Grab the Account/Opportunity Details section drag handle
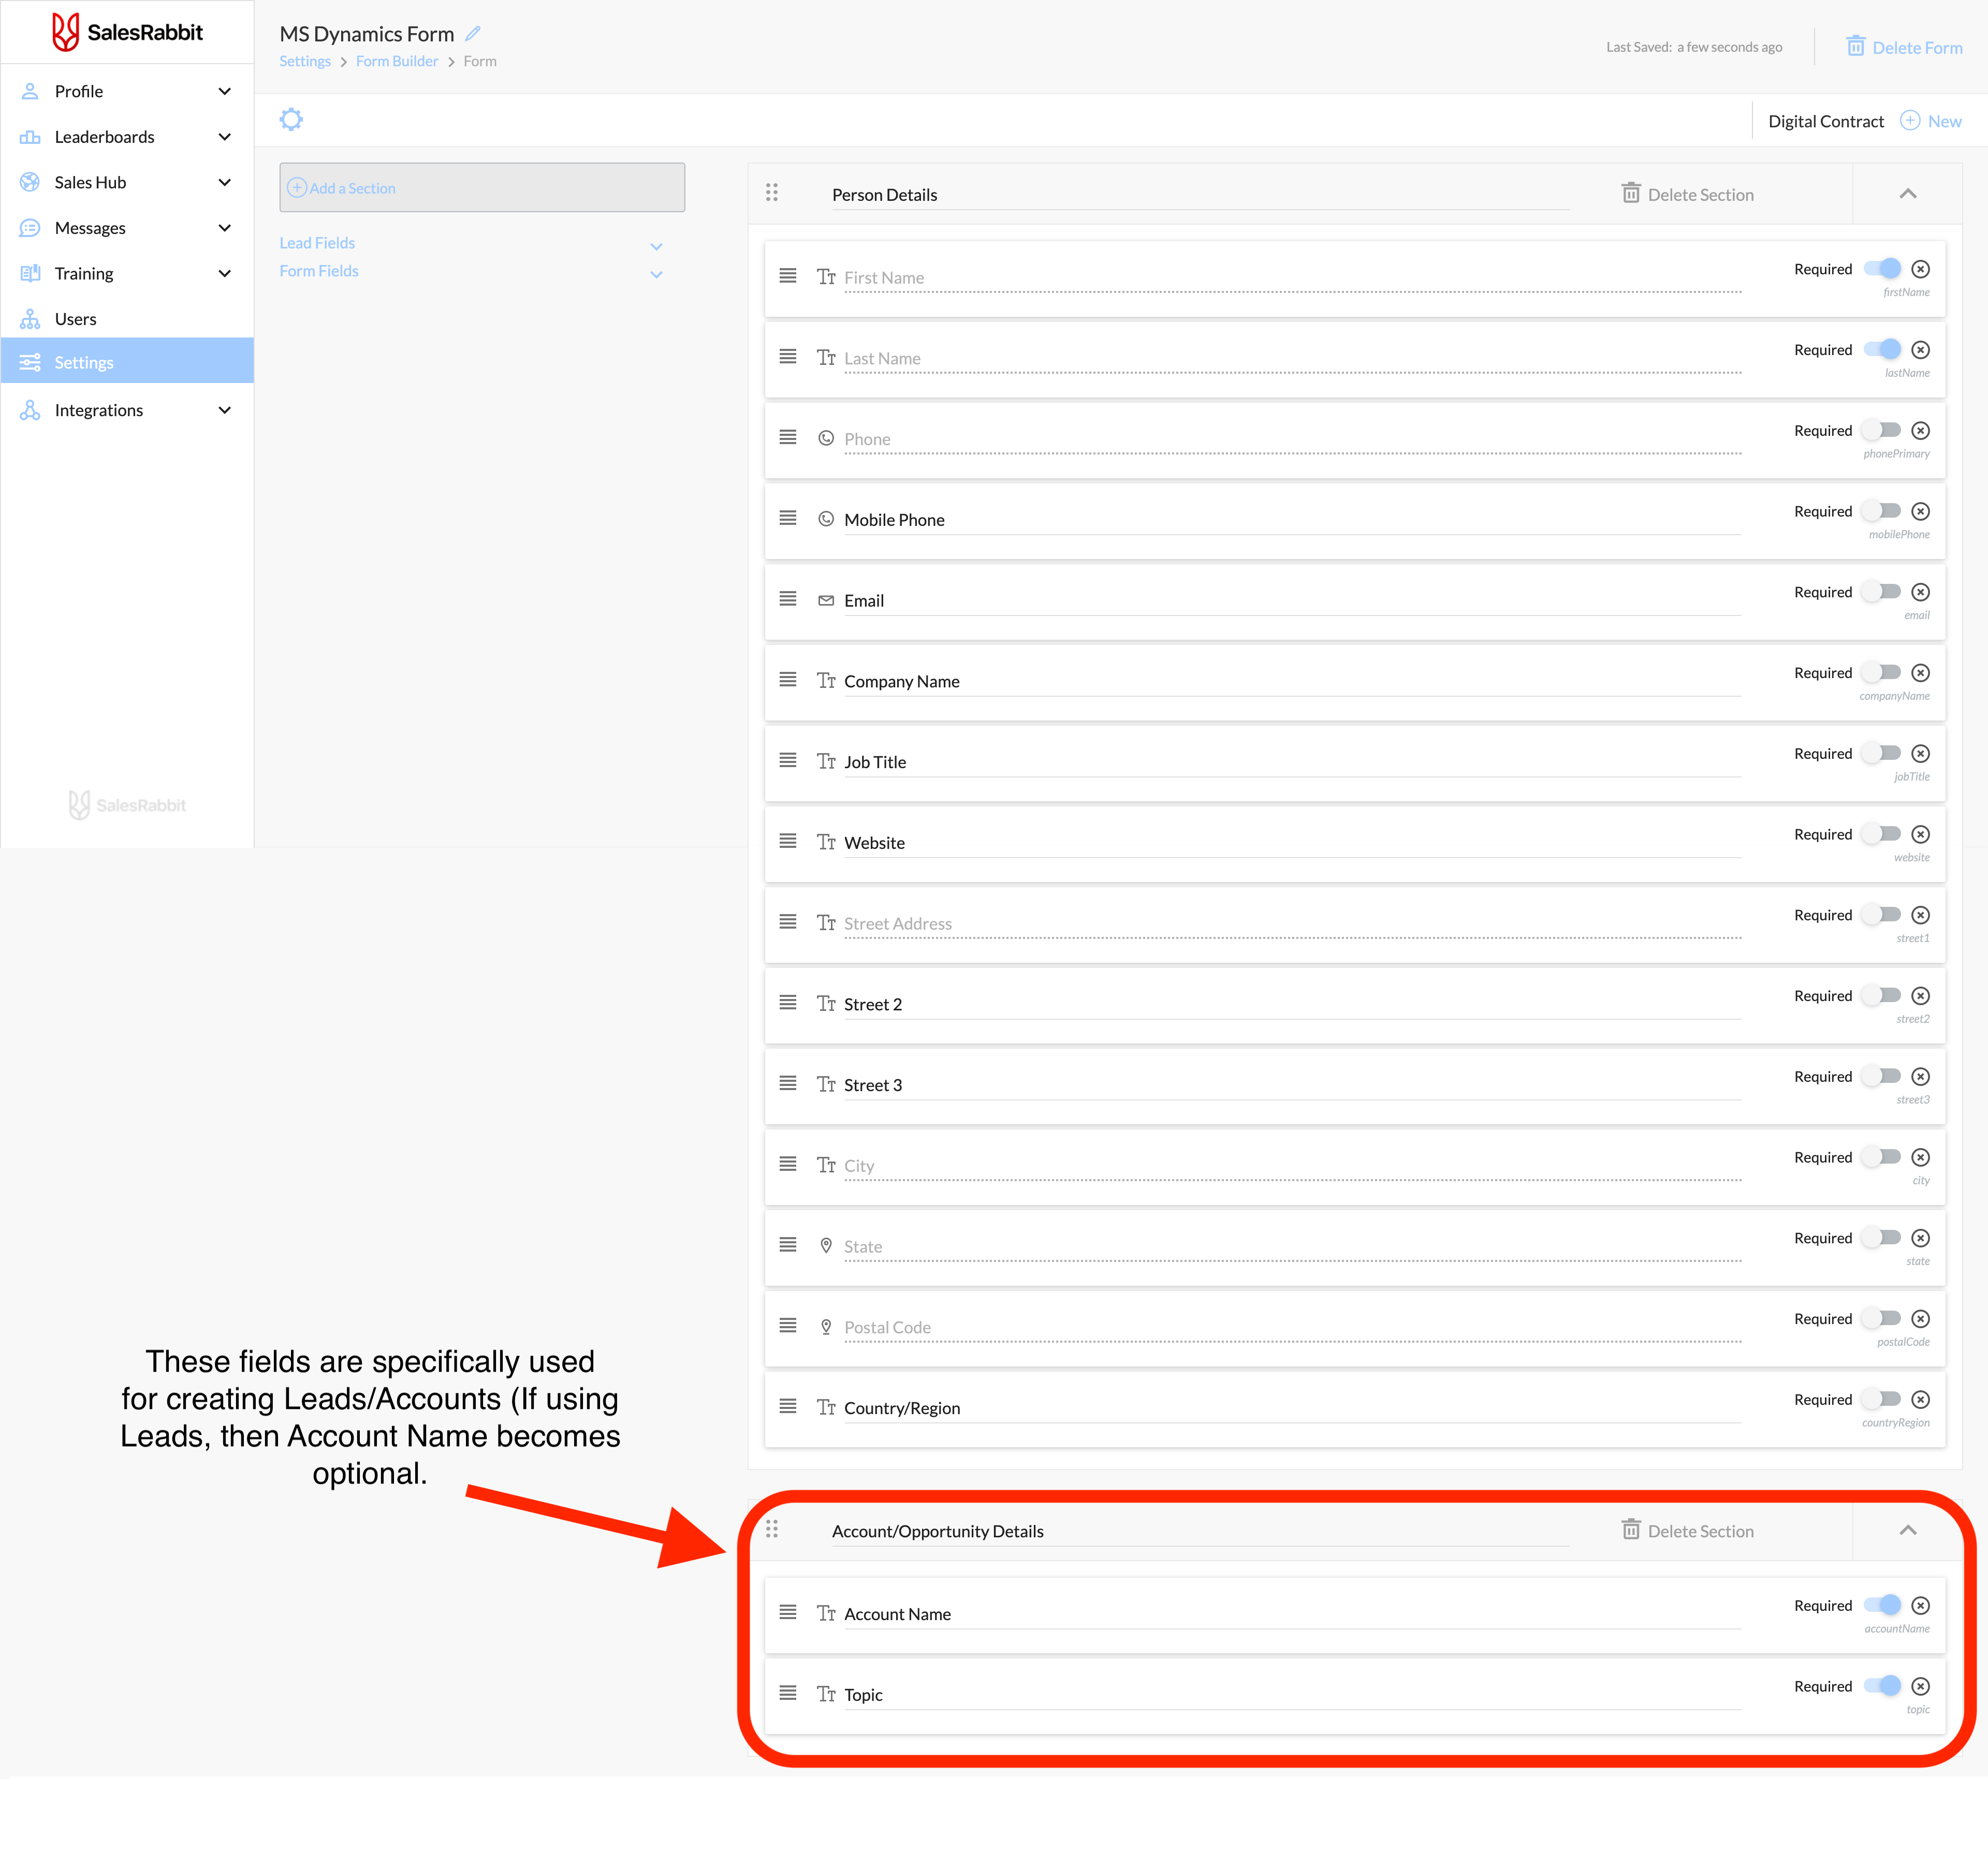 pyautogui.click(x=772, y=1529)
